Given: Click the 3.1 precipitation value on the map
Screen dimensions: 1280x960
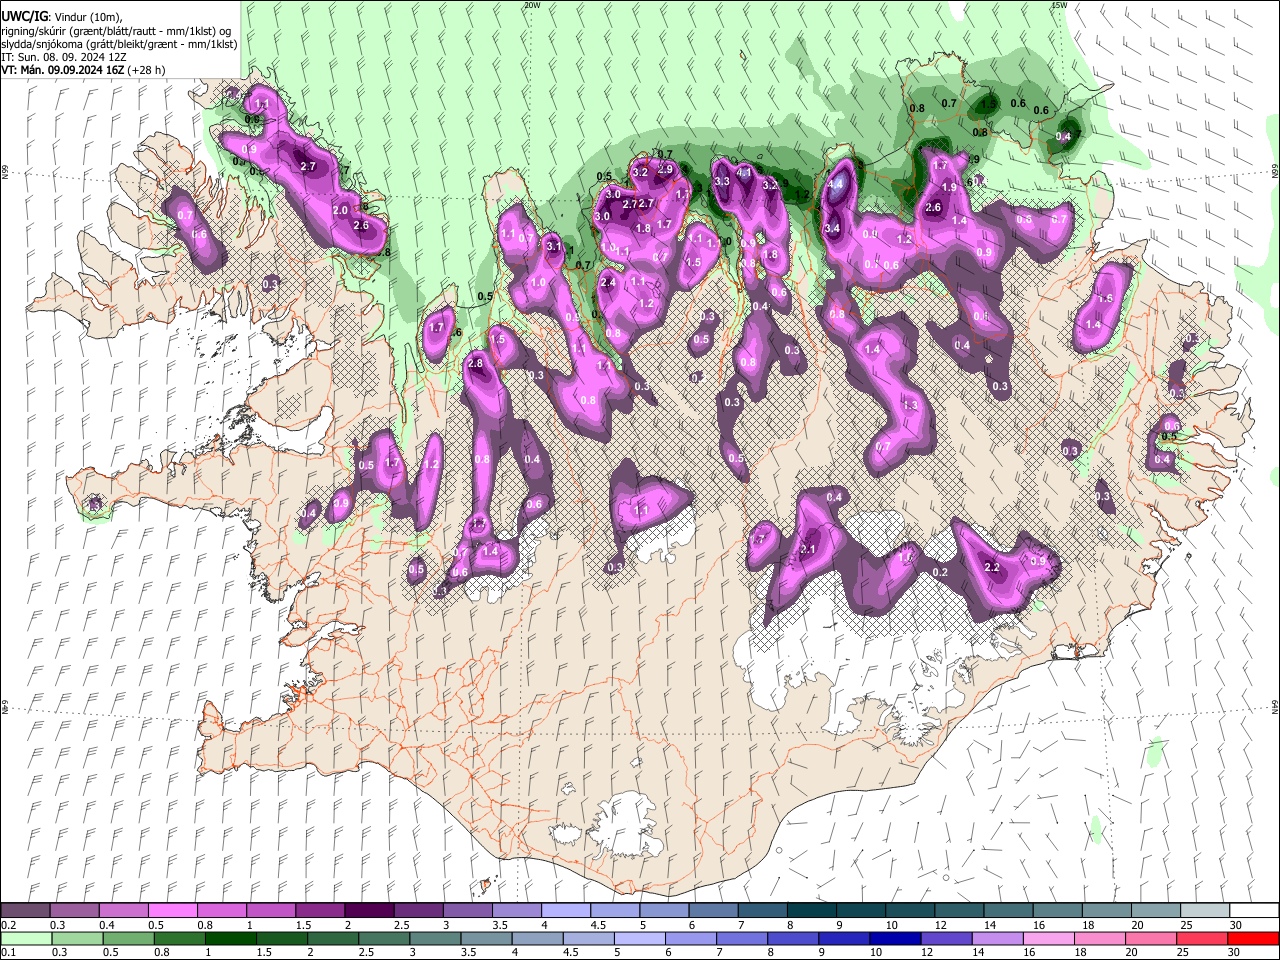Looking at the screenshot, I should (554, 246).
